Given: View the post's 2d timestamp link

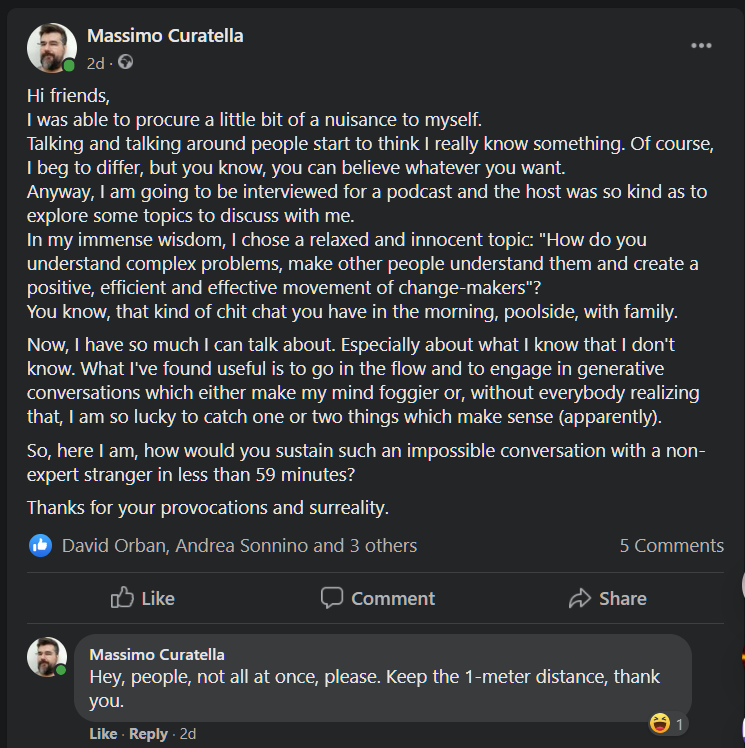Looking at the screenshot, I should point(95,62).
